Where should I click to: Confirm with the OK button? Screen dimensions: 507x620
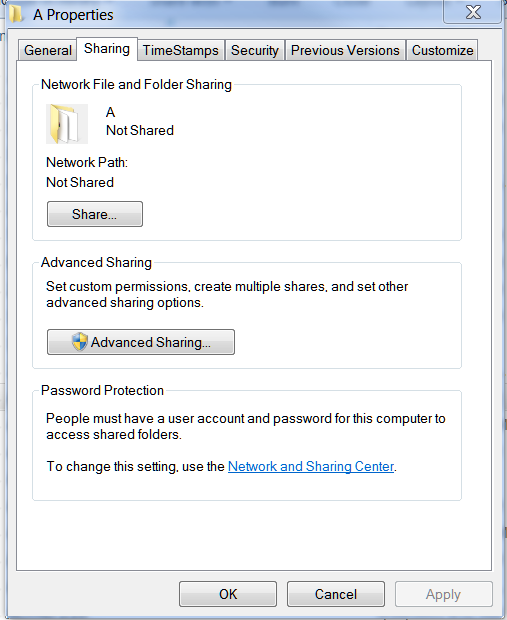tap(228, 594)
